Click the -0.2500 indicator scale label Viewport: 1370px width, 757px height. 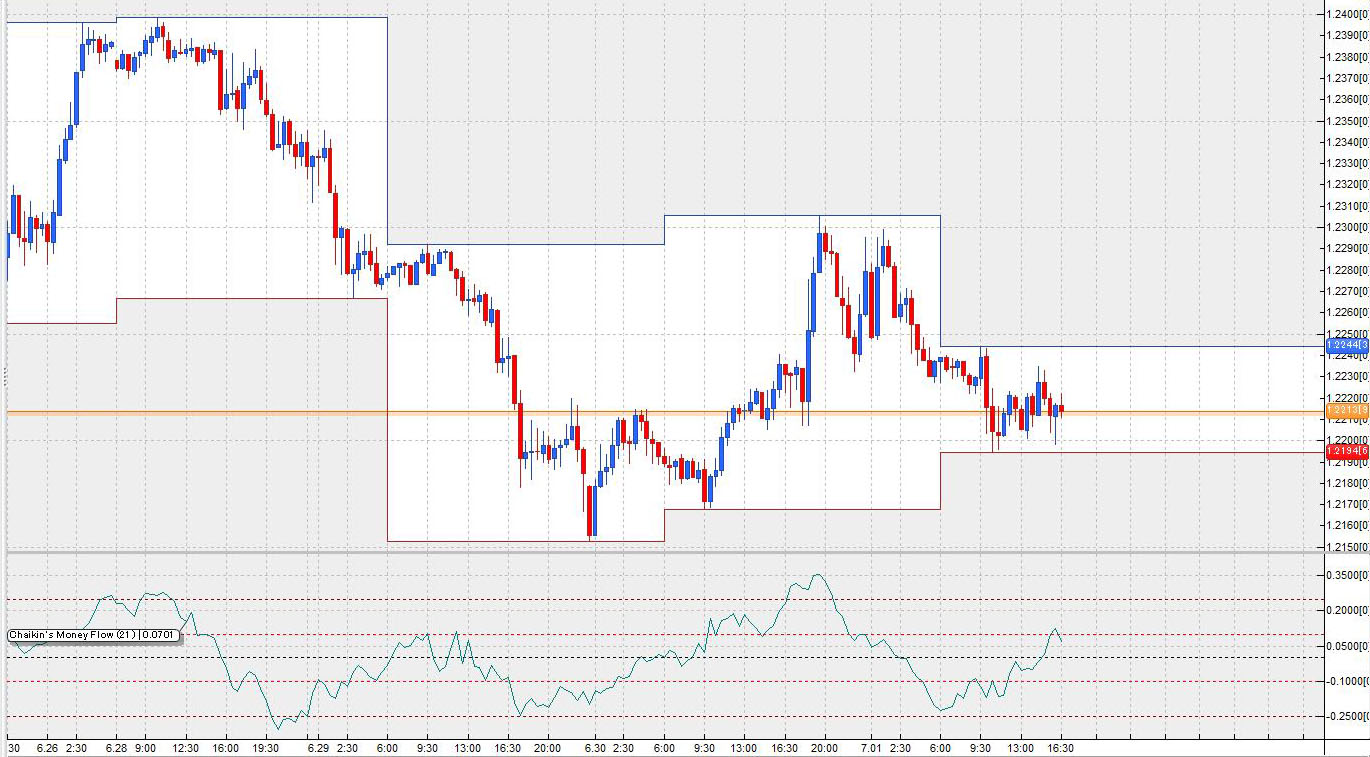tap(1348, 716)
